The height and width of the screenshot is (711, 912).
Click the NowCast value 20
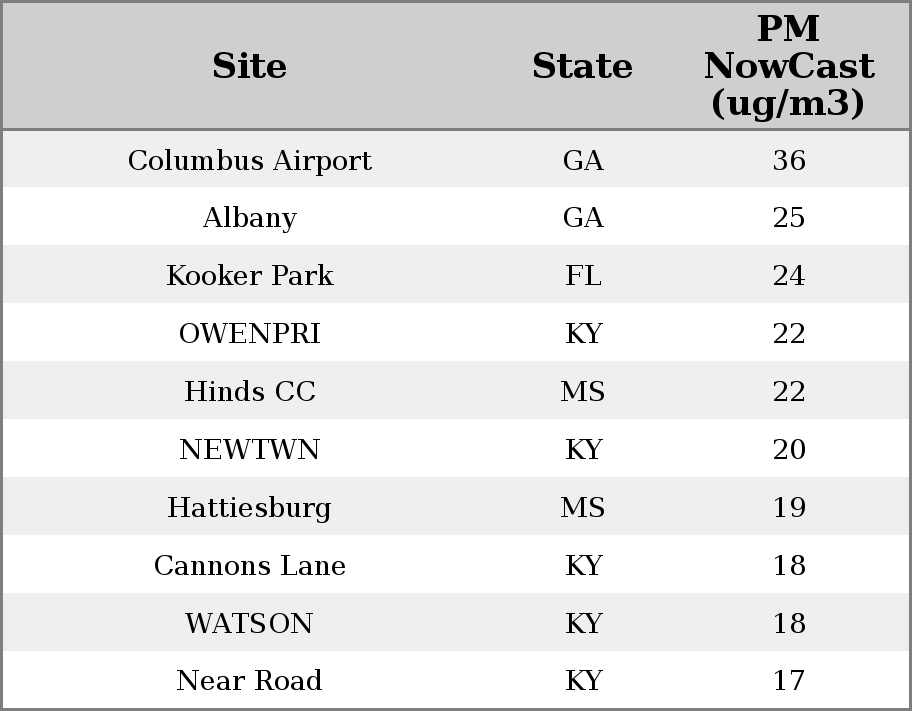(788, 450)
